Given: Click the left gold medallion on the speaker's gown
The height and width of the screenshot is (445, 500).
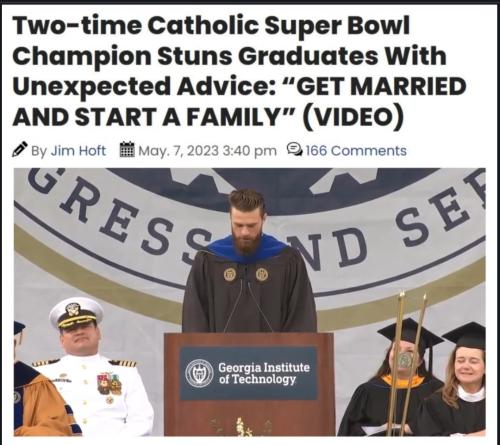Looking at the screenshot, I should [230, 274].
